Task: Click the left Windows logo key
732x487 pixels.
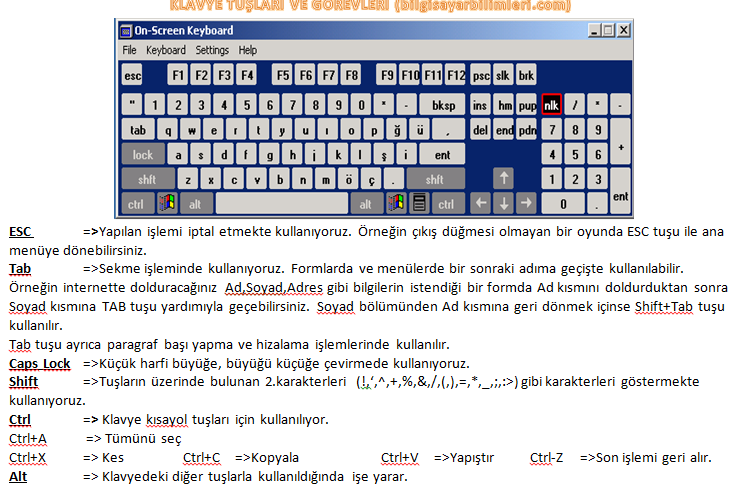Action: (x=167, y=203)
